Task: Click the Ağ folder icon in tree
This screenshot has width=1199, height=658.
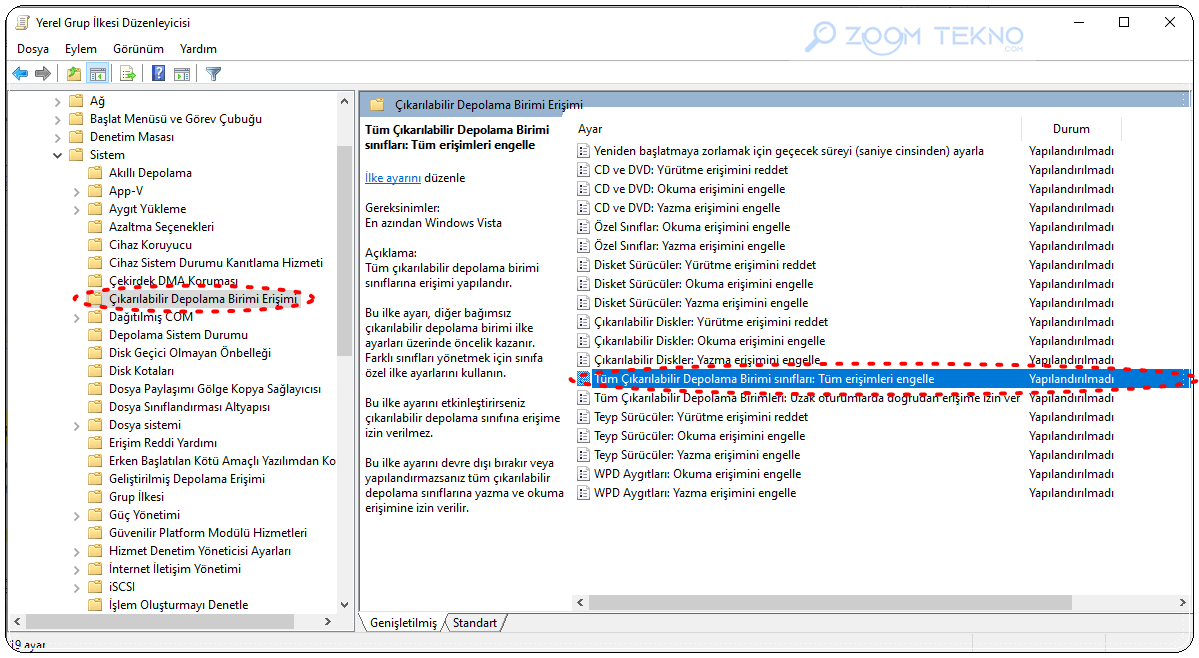Action: point(76,101)
